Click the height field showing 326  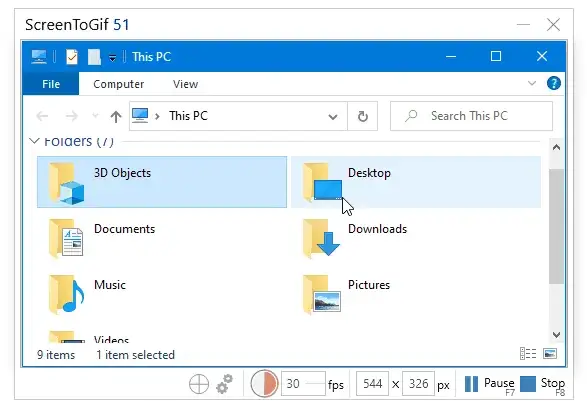pyautogui.click(x=419, y=383)
